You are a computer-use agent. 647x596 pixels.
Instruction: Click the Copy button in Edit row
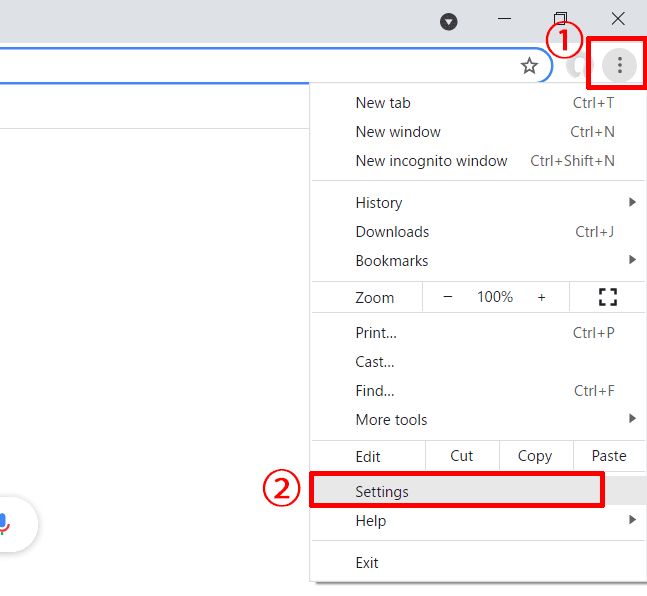535,456
